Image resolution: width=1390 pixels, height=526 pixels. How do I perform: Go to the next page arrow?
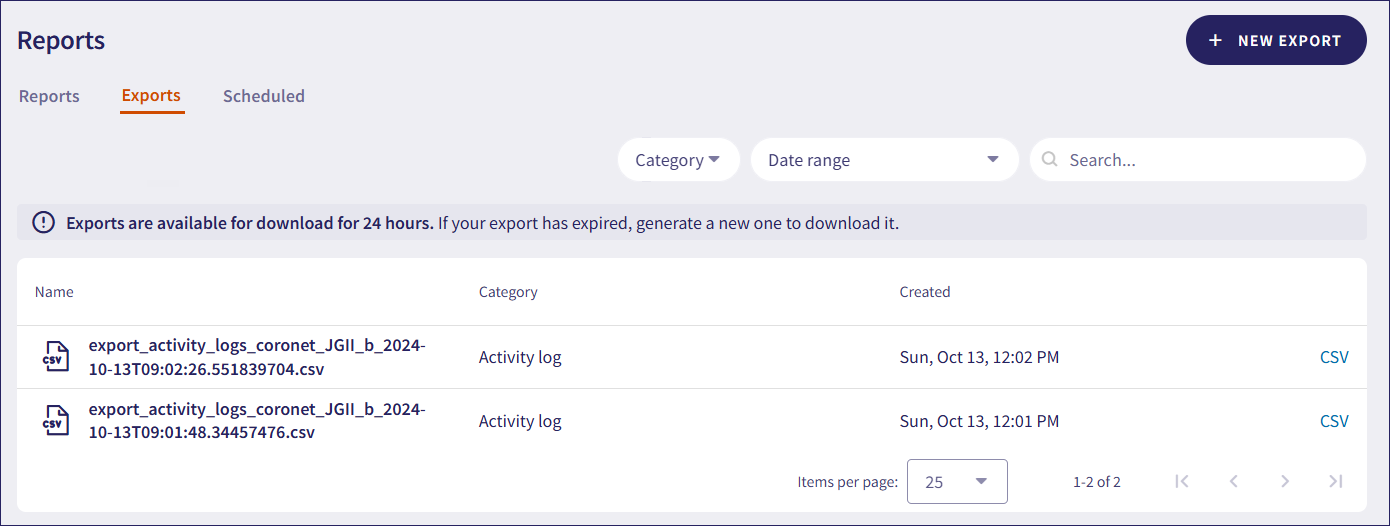1285,481
